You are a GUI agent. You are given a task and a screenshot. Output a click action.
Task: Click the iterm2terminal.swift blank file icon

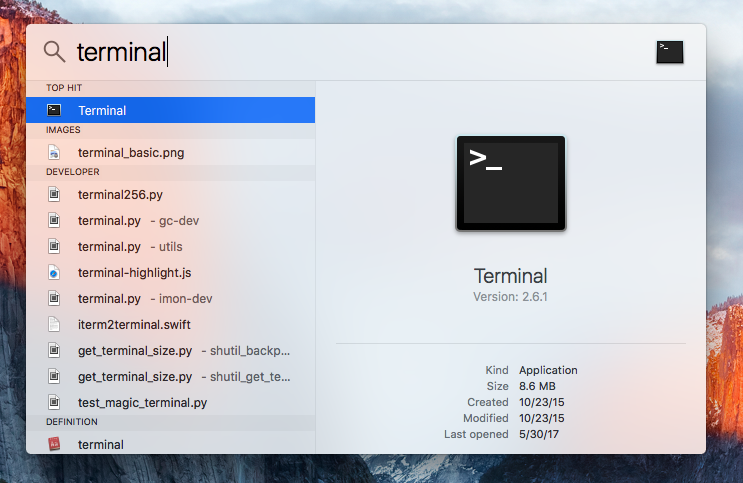tap(54, 324)
